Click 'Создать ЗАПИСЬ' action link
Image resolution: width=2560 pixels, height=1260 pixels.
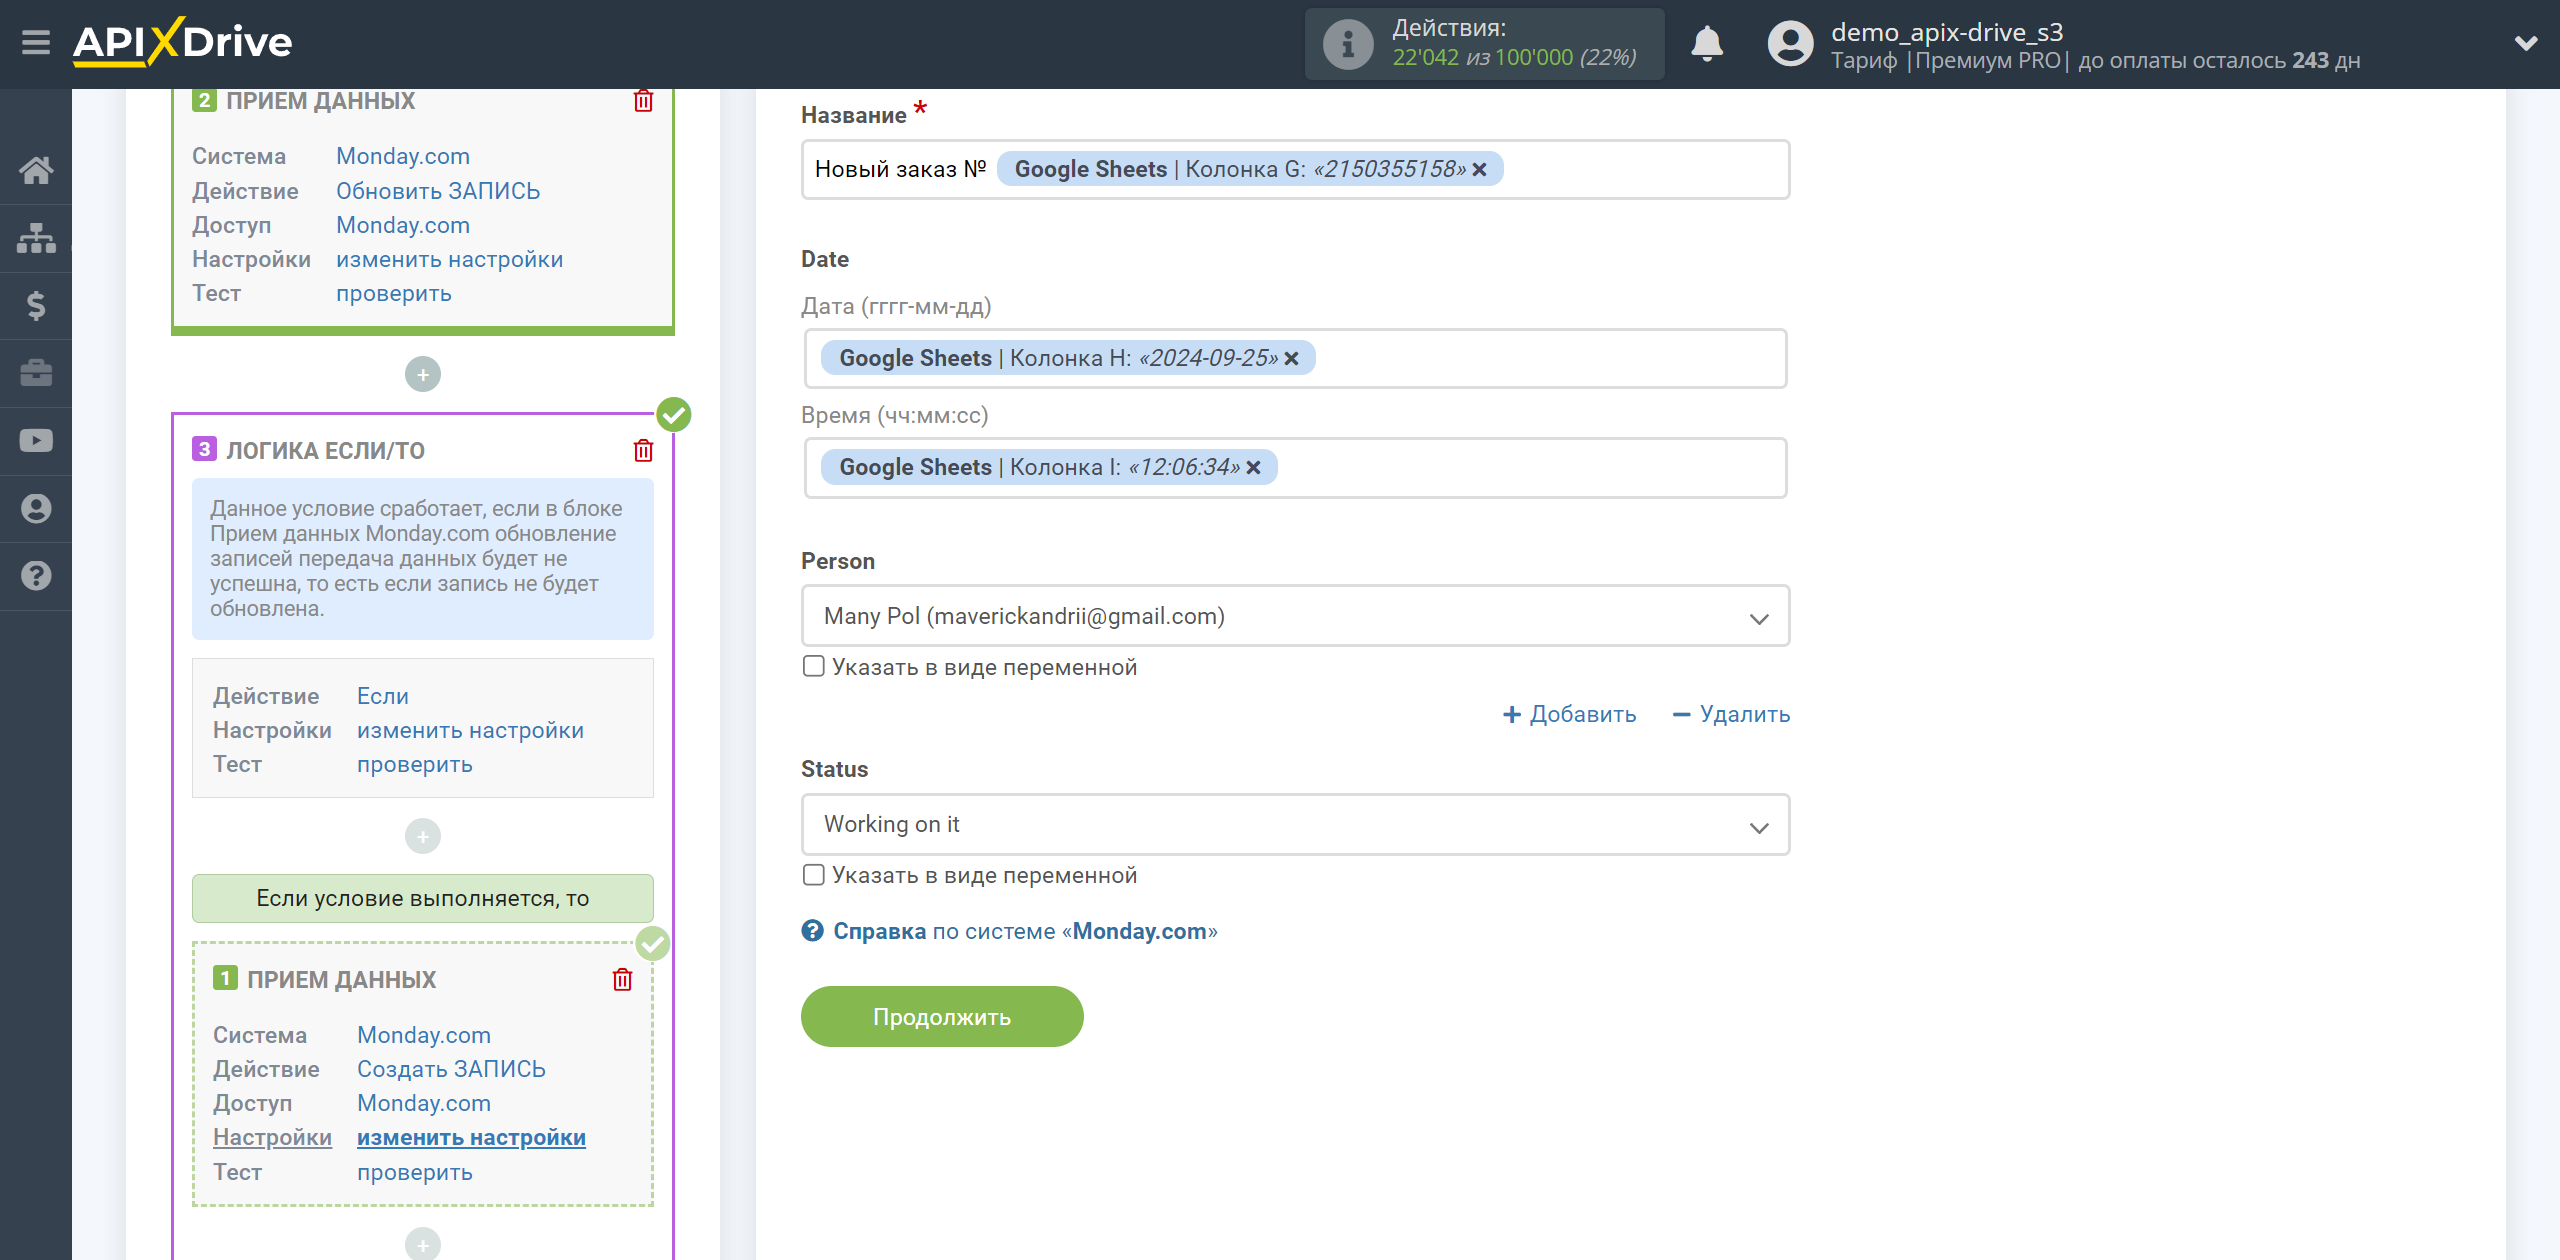click(x=451, y=1069)
